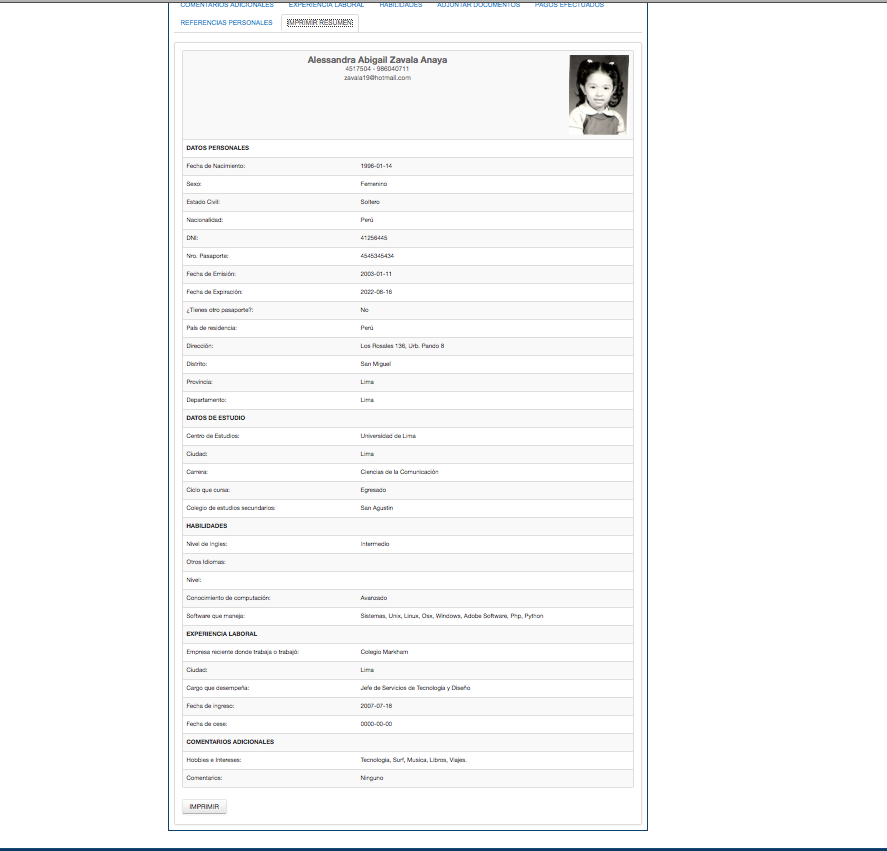Click the HABILIDADES section header in the table
Screen dimensions: 887x851
coord(206,526)
